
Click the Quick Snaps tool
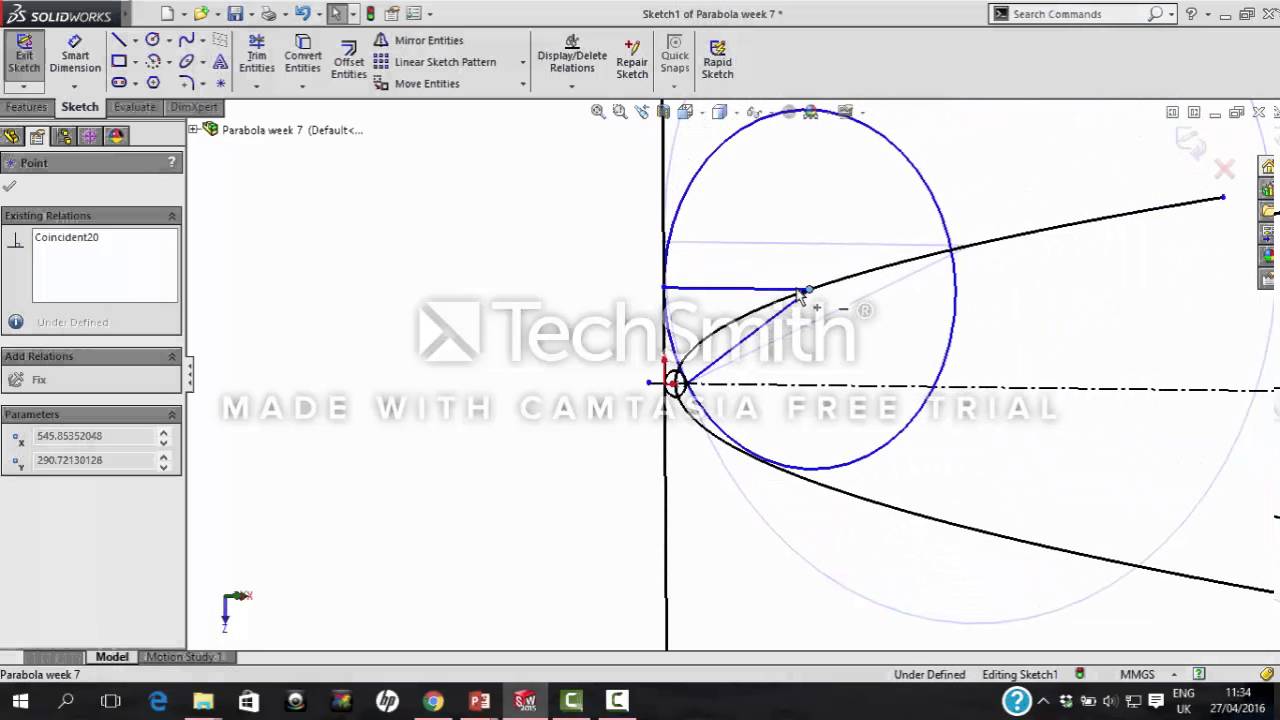(x=675, y=54)
